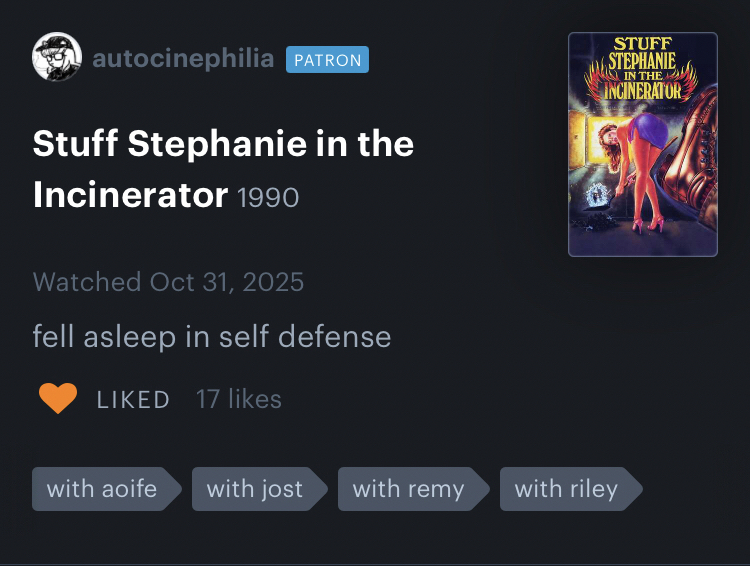Click the autocinephilia profile avatar
Viewport: 750px width, 566px height.
57,58
